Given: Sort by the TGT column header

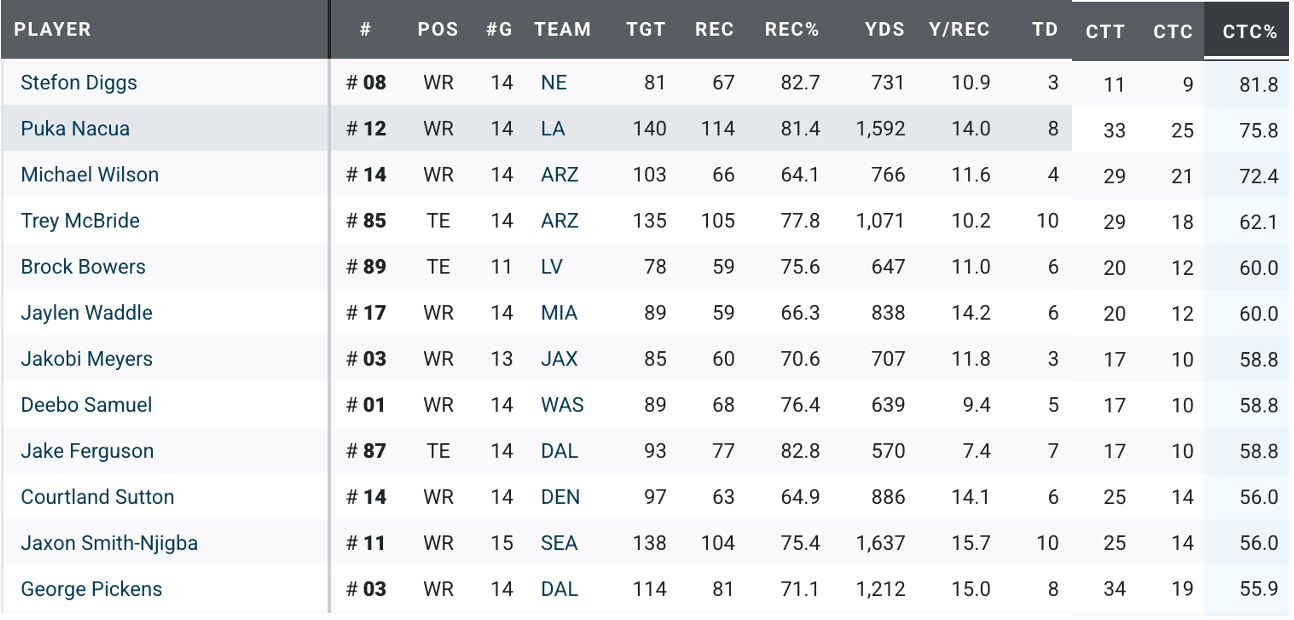Looking at the screenshot, I should tap(645, 30).
